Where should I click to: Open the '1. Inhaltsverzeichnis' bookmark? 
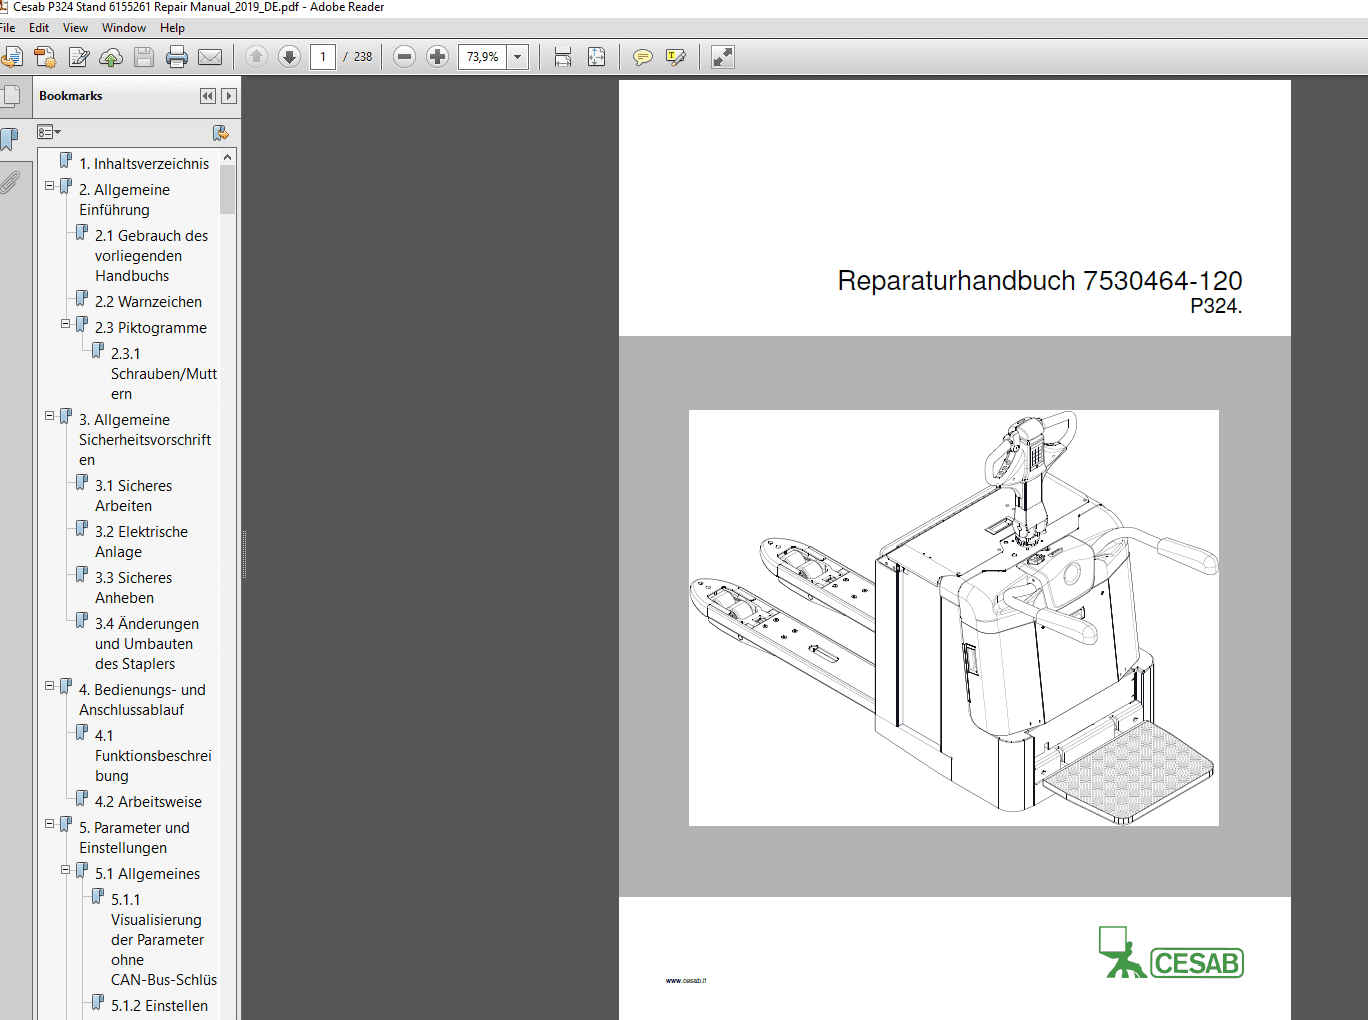144,164
